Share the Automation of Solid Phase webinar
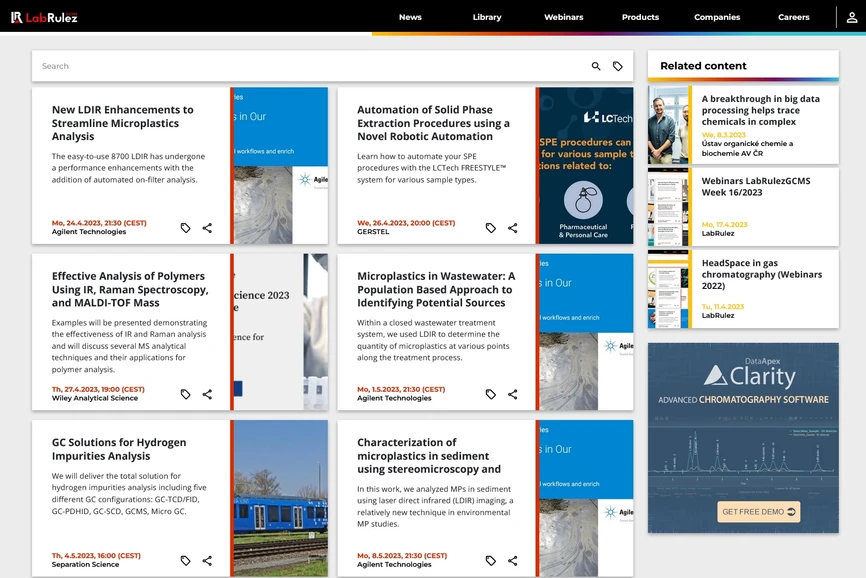The image size is (866, 578). 513,228
